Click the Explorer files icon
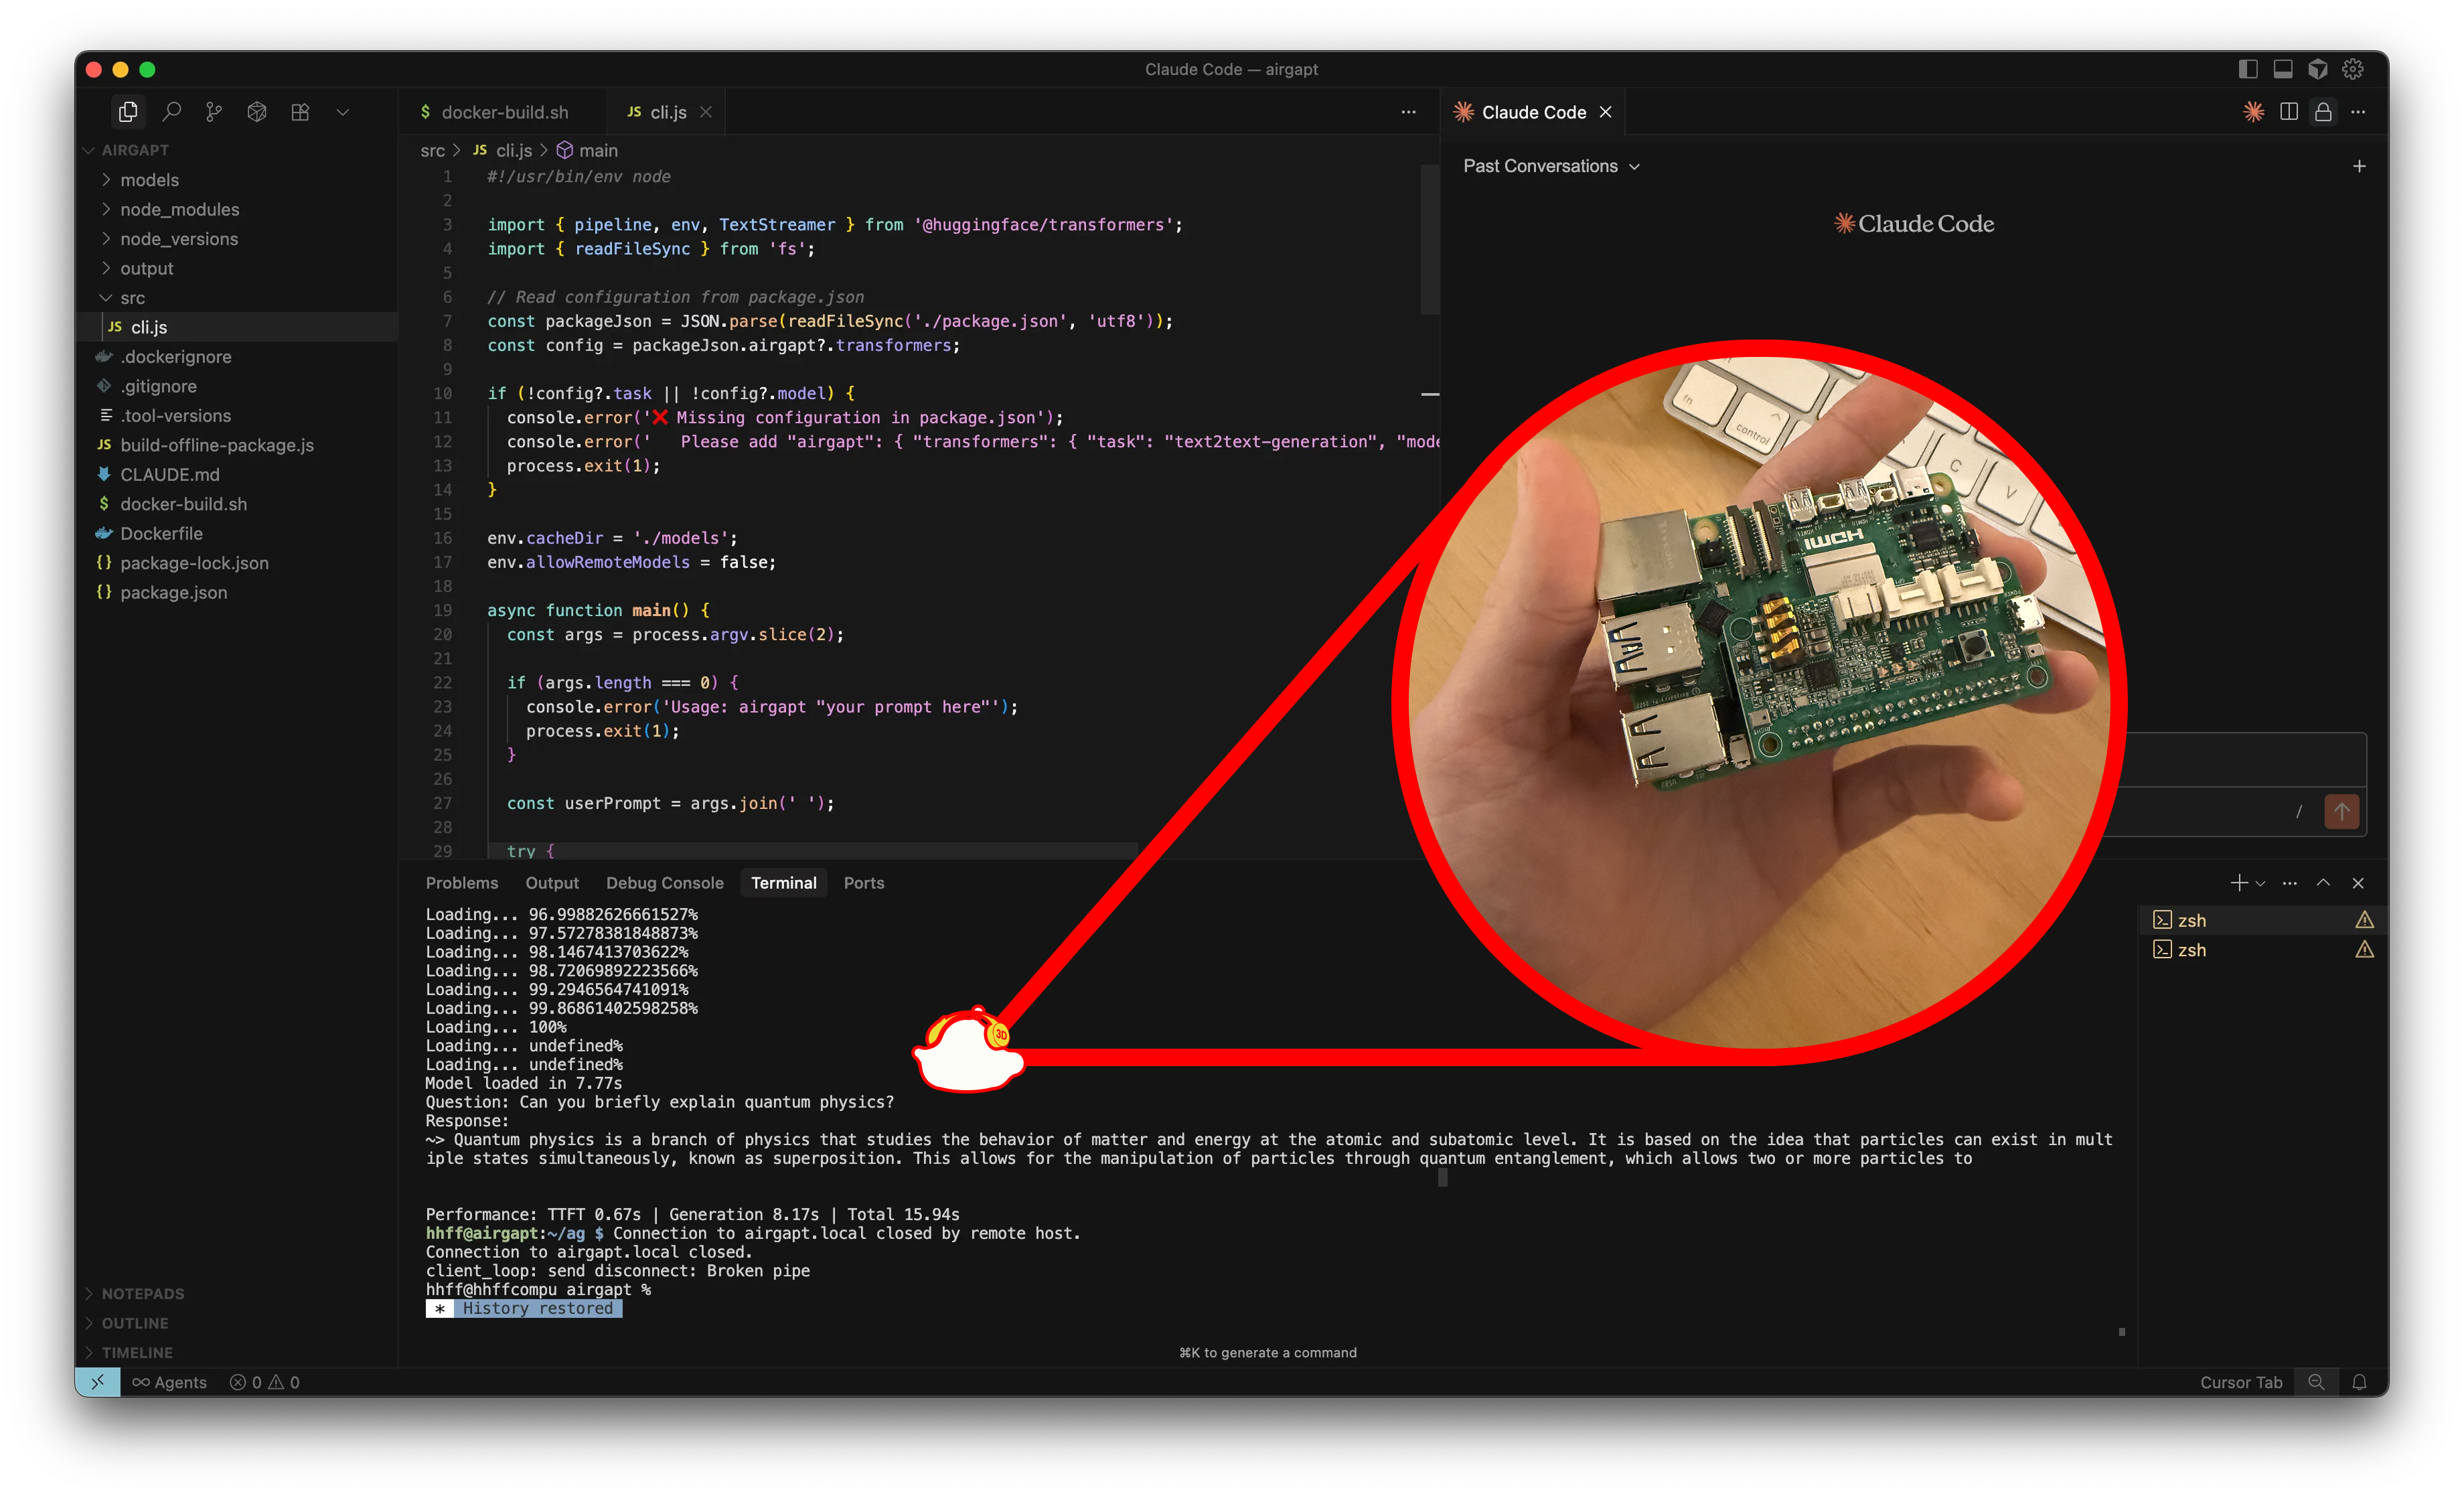Viewport: 2464px width, 1496px height. click(x=128, y=112)
